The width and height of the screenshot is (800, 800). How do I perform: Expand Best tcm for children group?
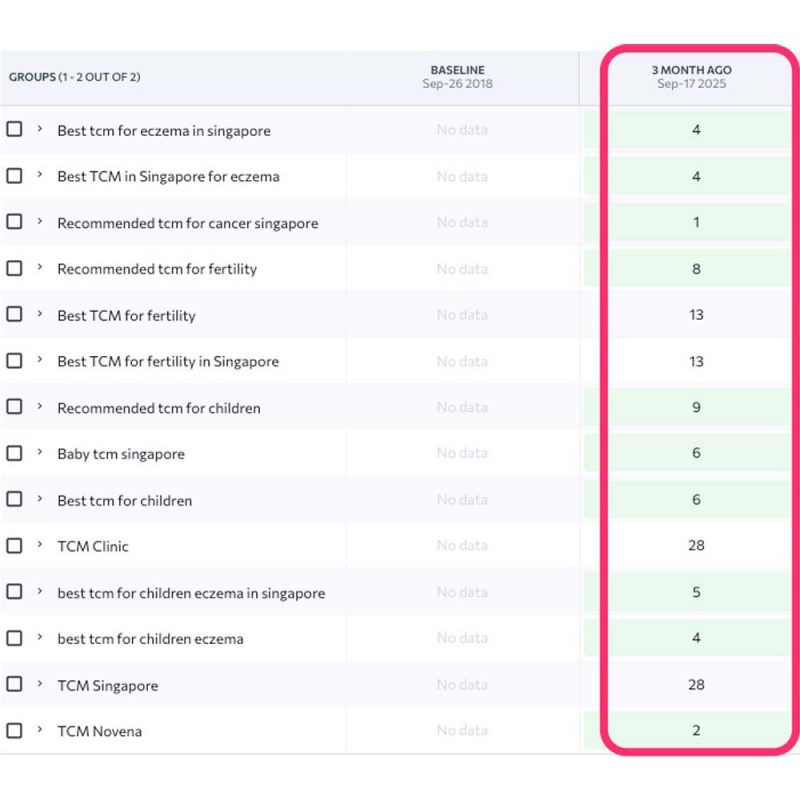pos(40,500)
